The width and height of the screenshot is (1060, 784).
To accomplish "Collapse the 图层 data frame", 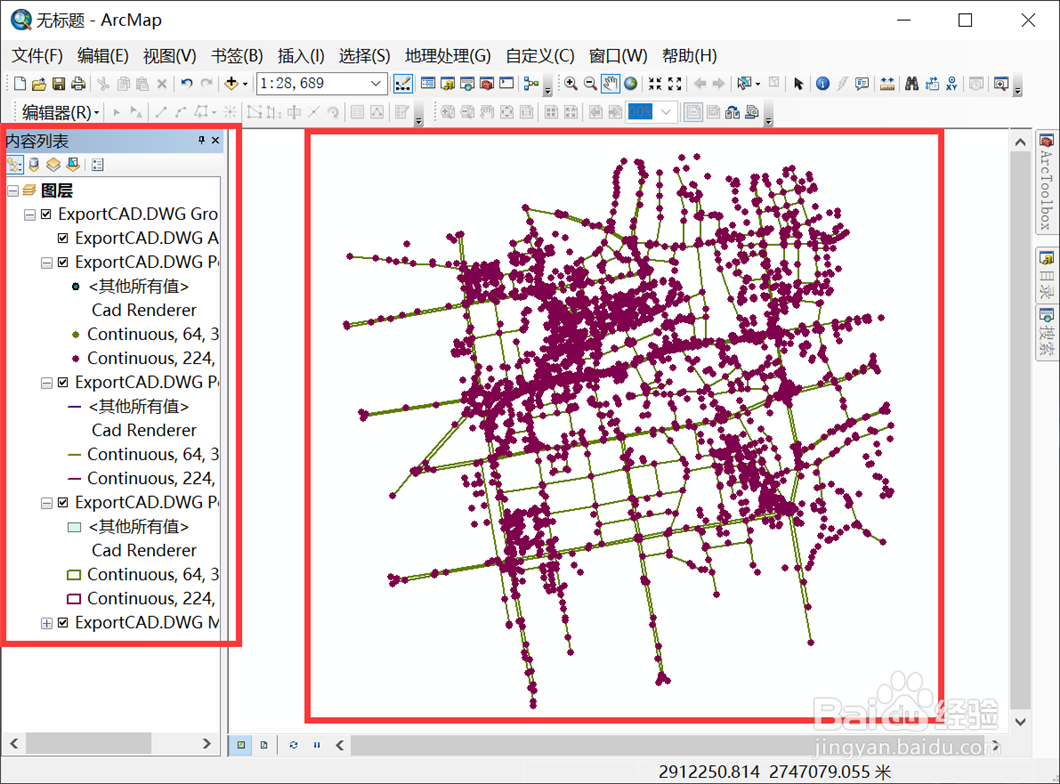I will pos(13,191).
